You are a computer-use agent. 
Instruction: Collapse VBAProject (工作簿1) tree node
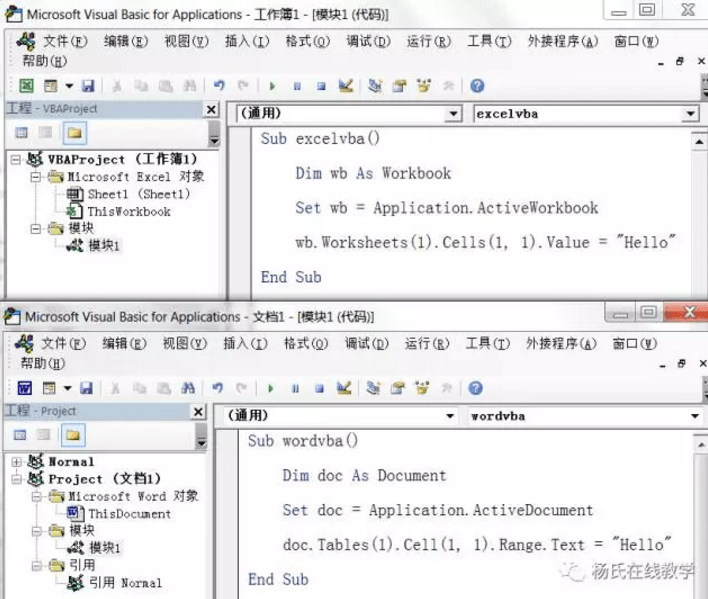(x=16, y=159)
